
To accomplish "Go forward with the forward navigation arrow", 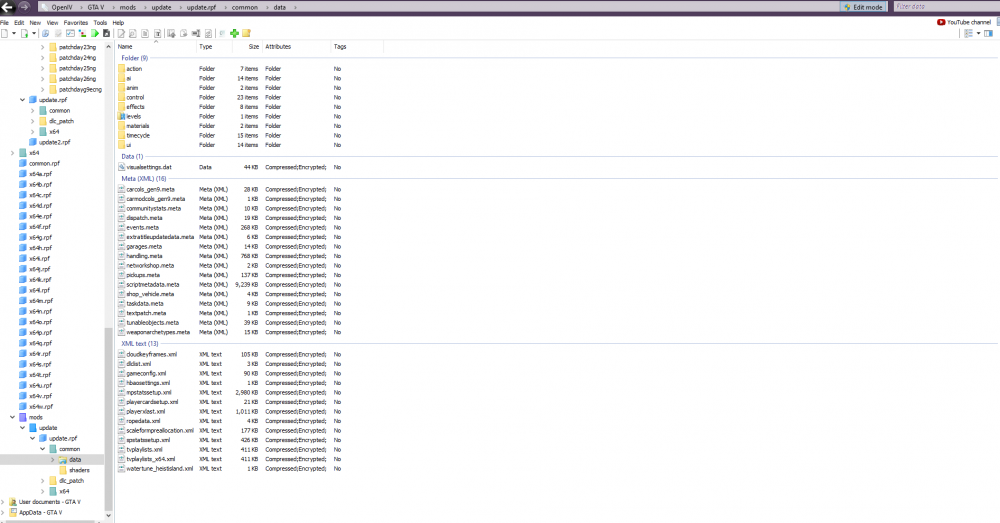I will pyautogui.click(x=24, y=7).
